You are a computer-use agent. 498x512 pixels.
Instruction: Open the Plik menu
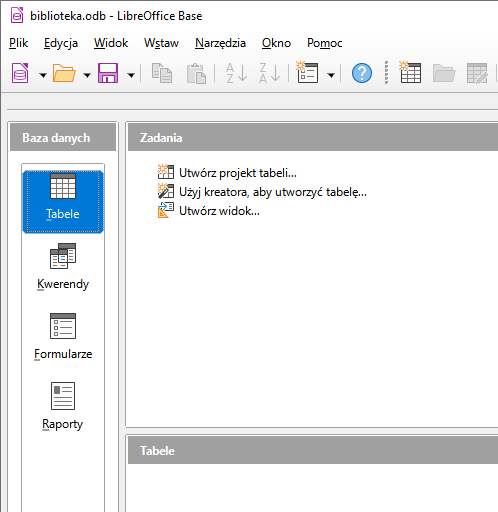coord(18,43)
